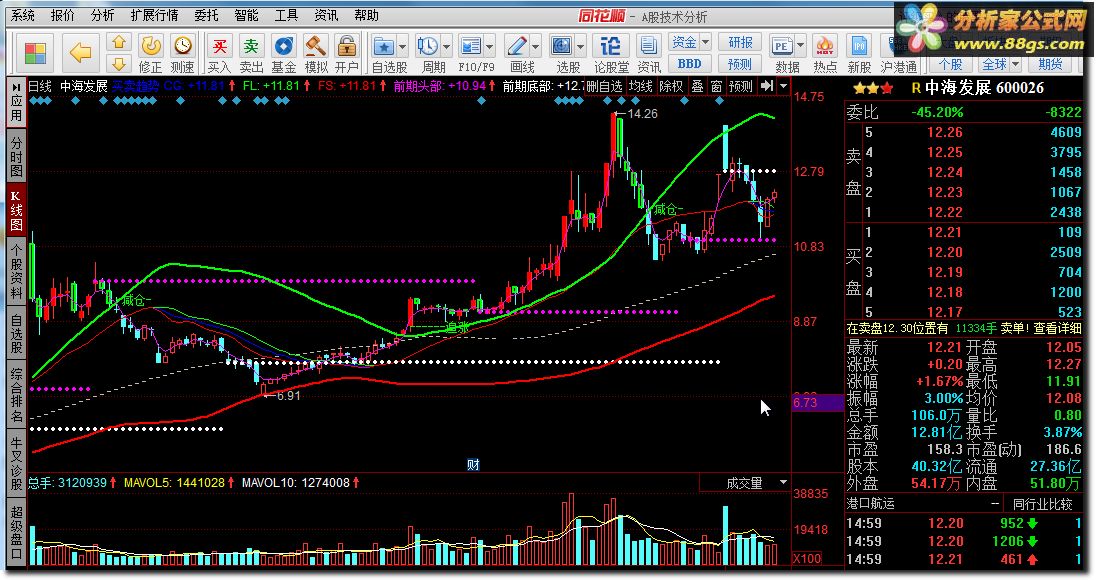Select the 画线 drawing pencil tool
The image size is (1096, 580).
[x=517, y=47]
